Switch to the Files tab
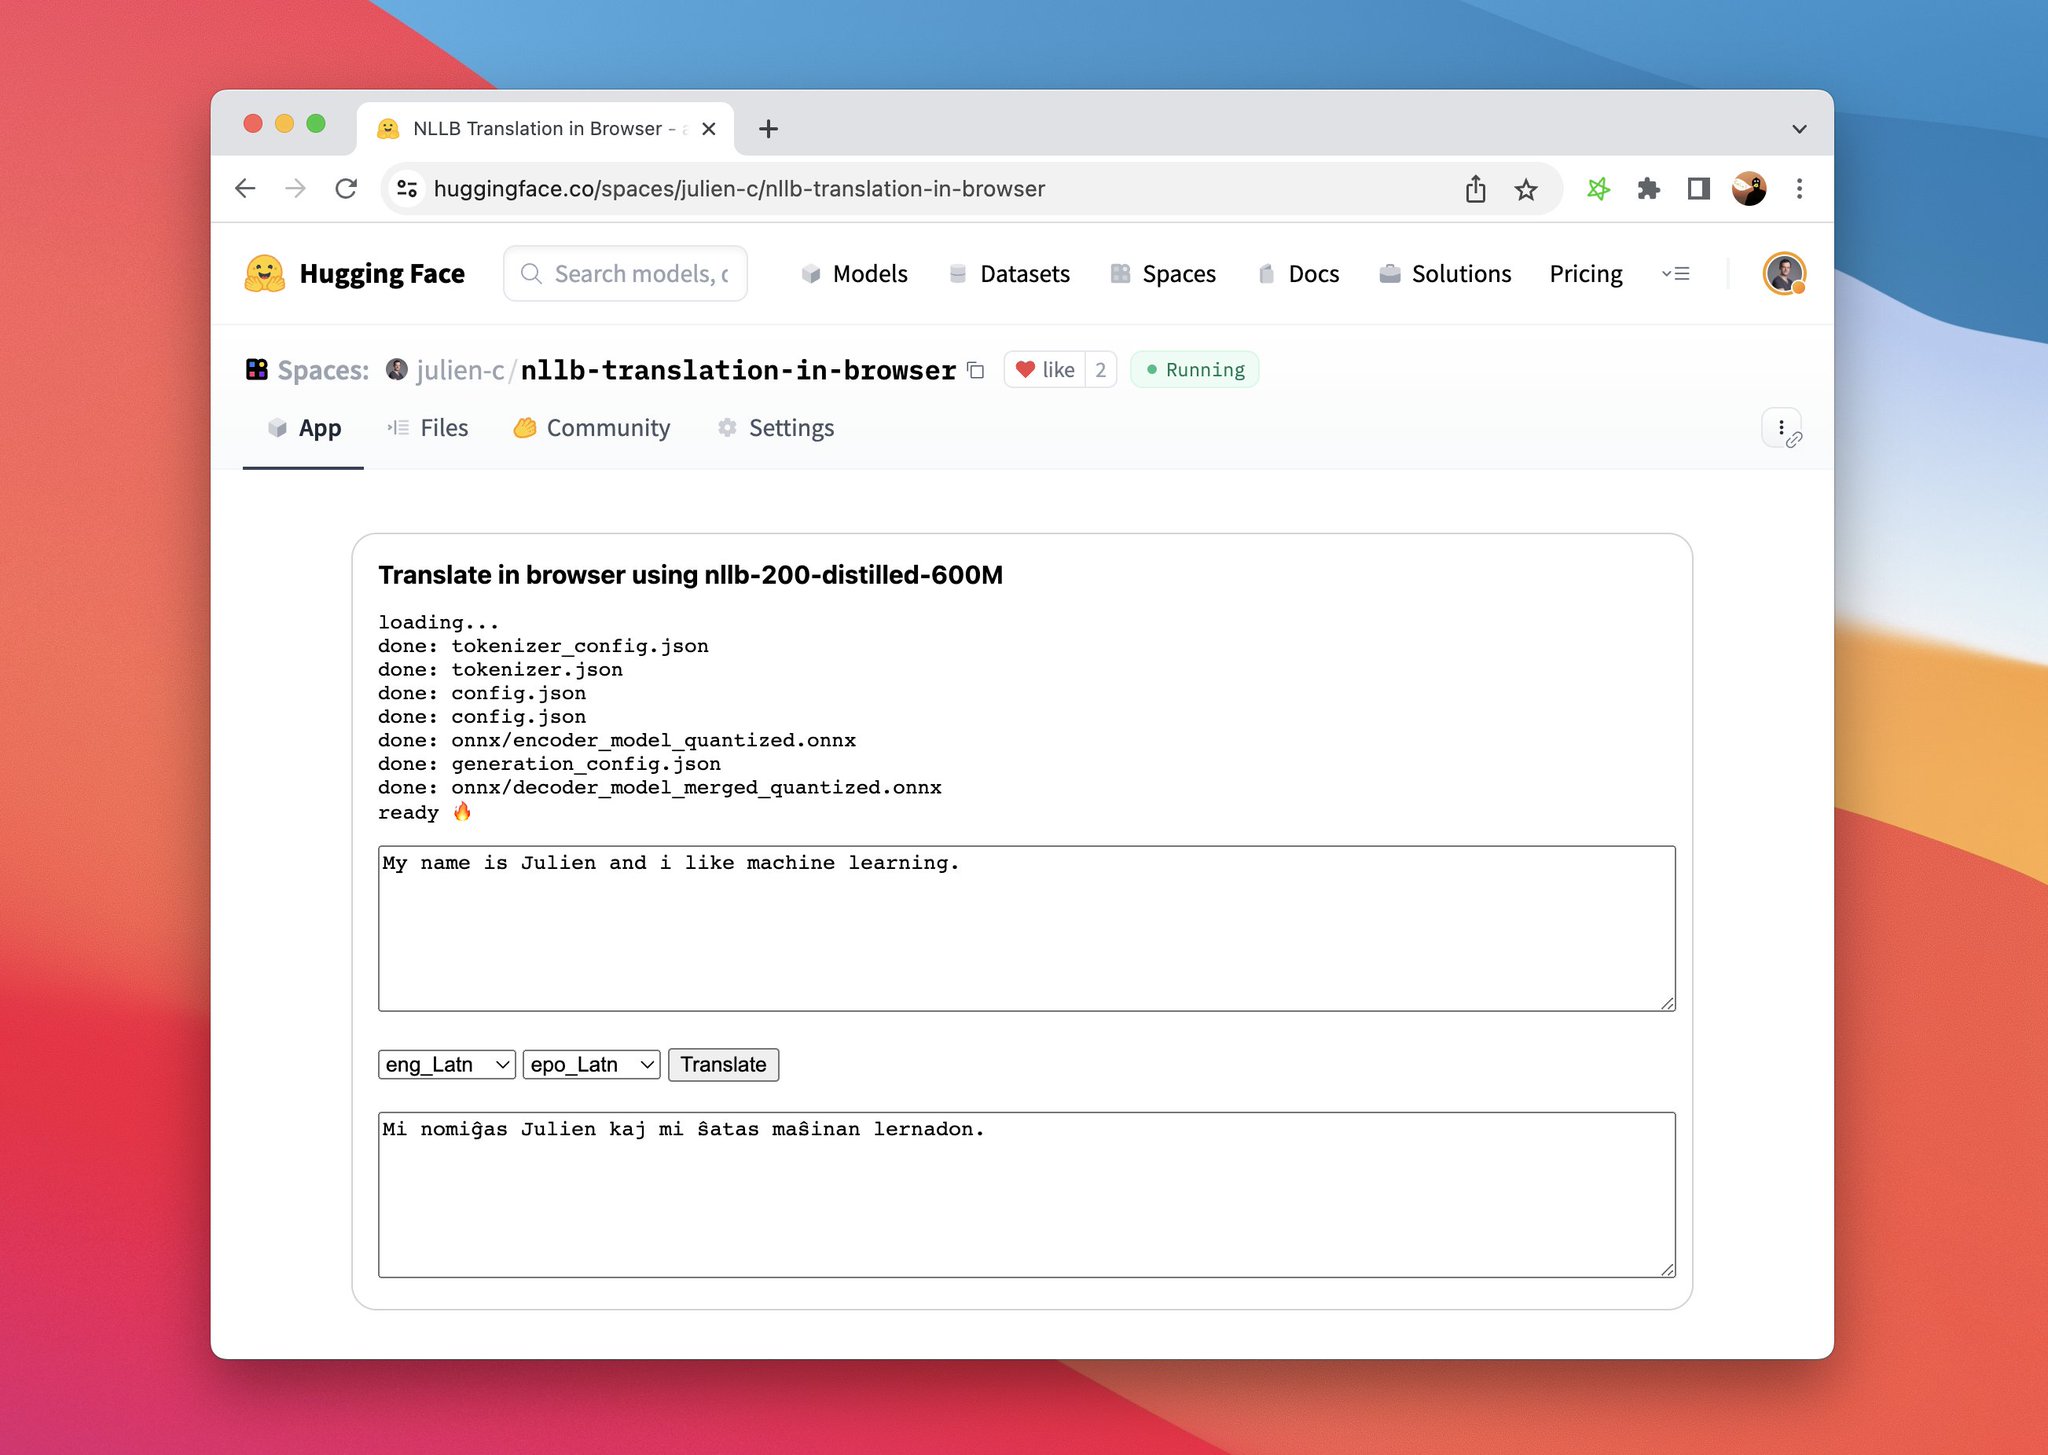The height and width of the screenshot is (1455, 2048). point(428,428)
